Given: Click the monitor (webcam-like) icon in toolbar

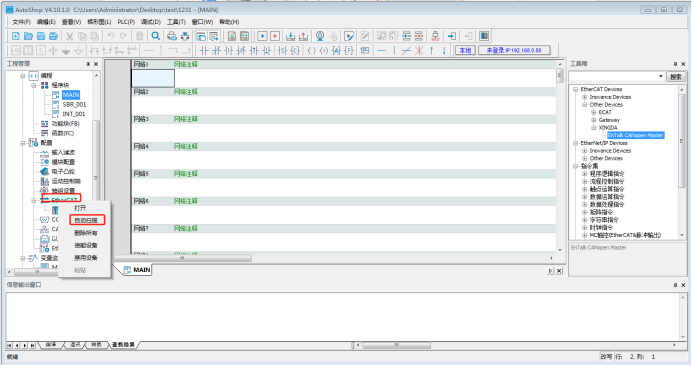Looking at the screenshot, I should coord(320,36).
